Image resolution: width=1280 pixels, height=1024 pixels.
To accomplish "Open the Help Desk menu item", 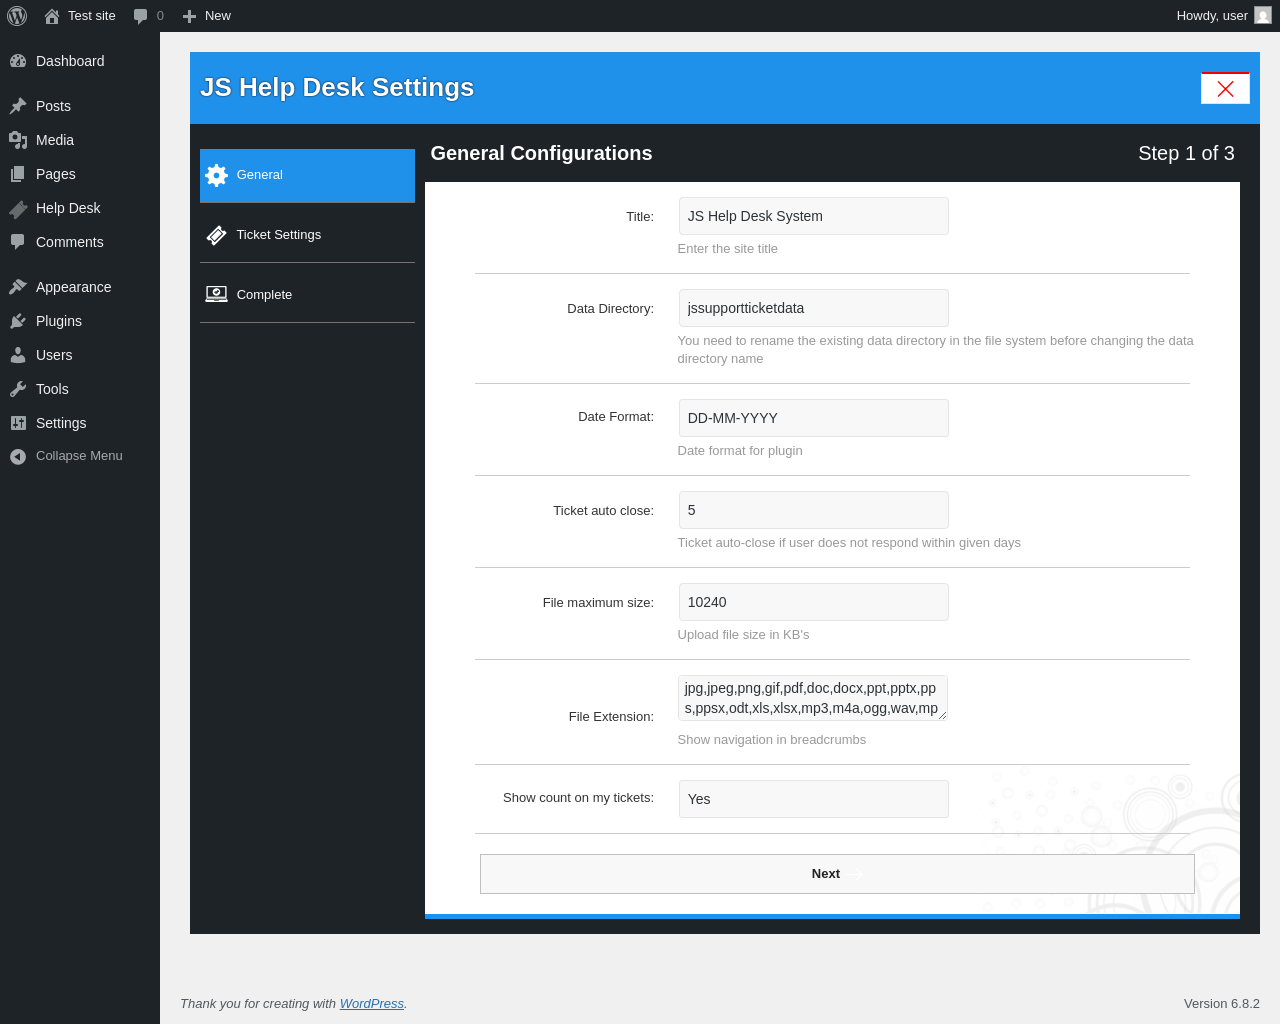I will 80,208.
